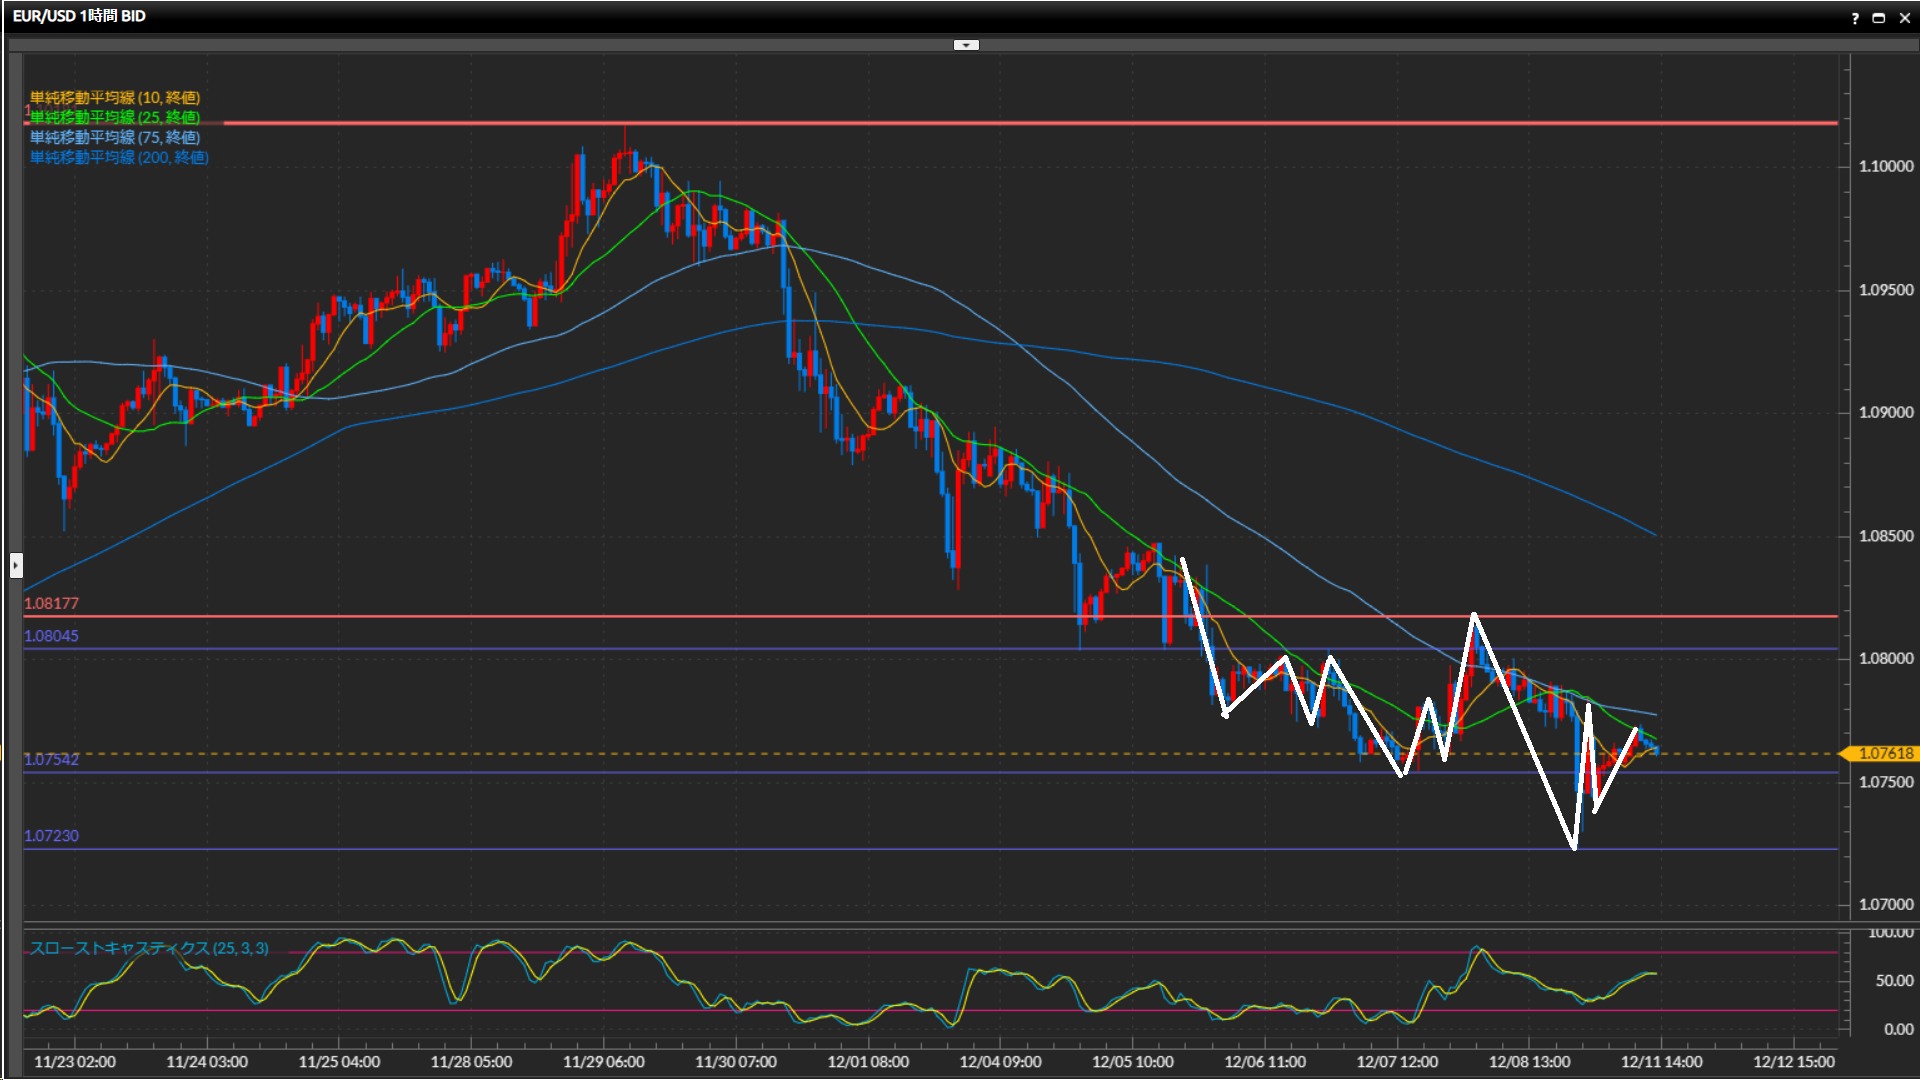This screenshot has width=1920, height=1080.
Task: Click the EUR/USD 1時間 BID title
Action: tap(79, 16)
